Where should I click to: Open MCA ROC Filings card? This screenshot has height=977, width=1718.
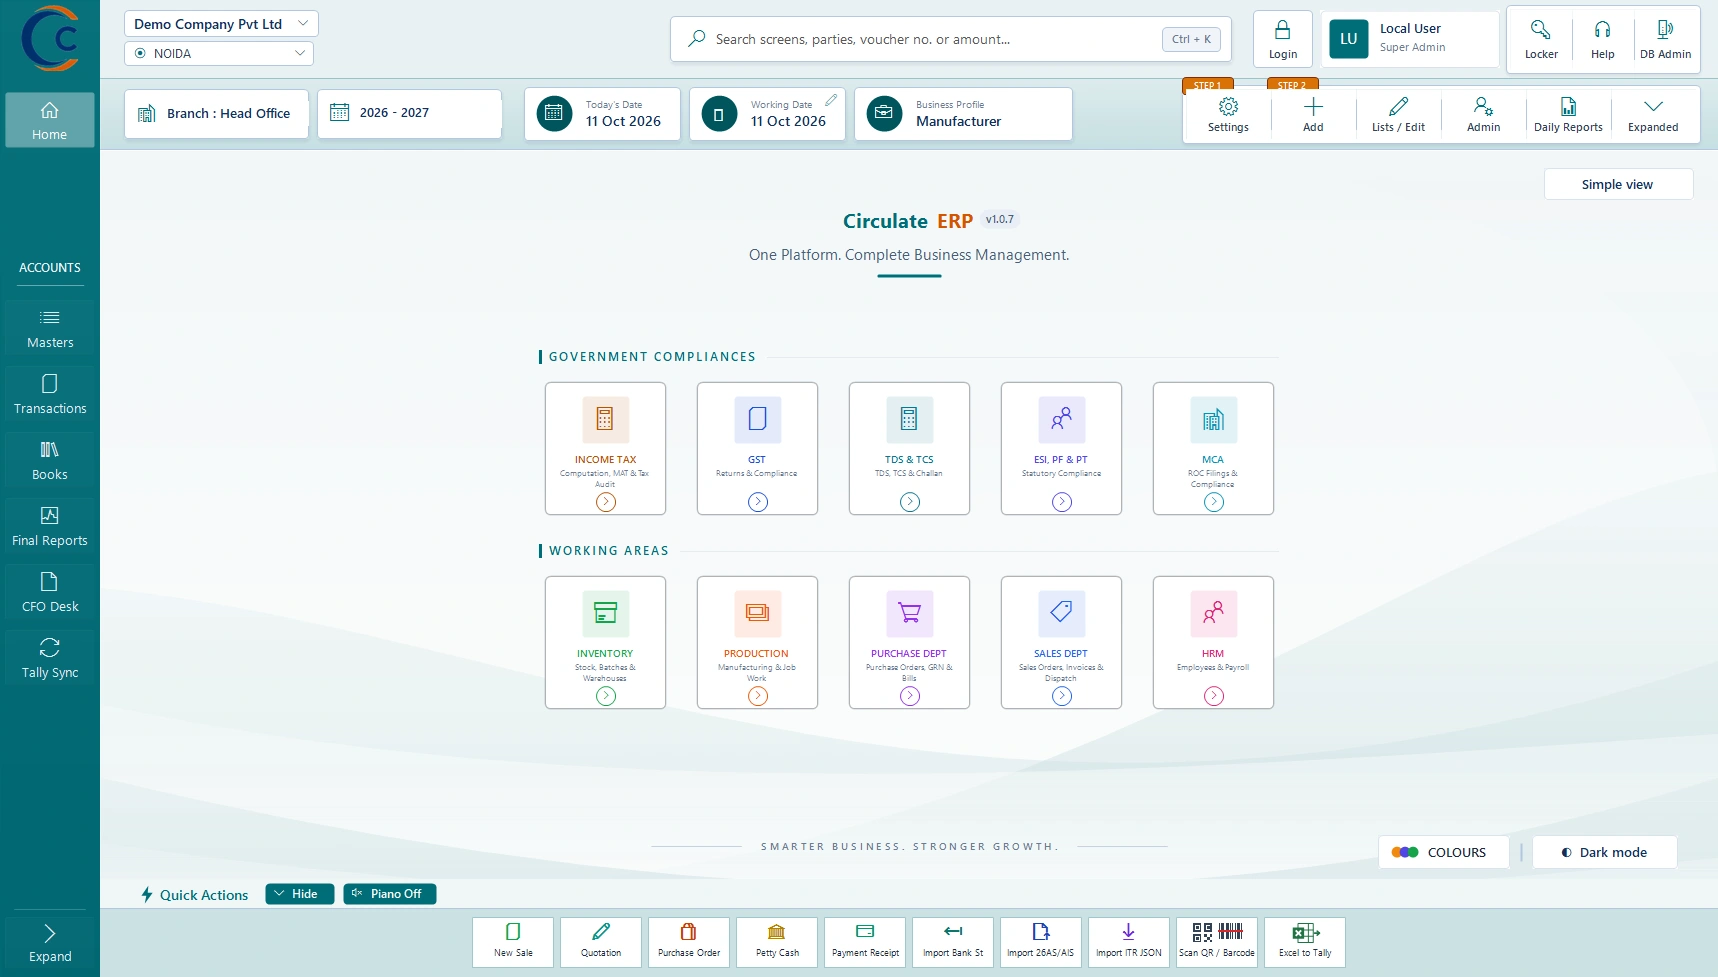[x=1213, y=448]
